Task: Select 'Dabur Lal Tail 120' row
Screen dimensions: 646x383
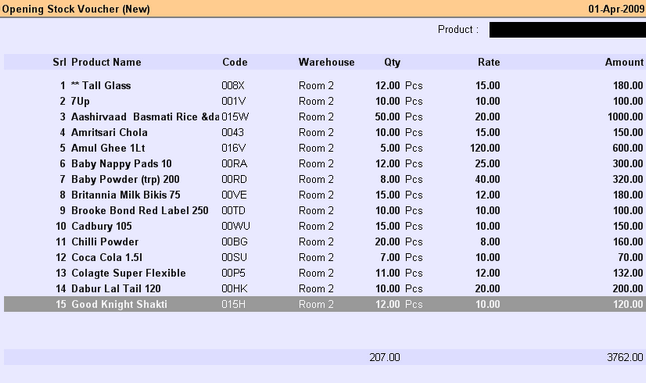Action: (325, 289)
